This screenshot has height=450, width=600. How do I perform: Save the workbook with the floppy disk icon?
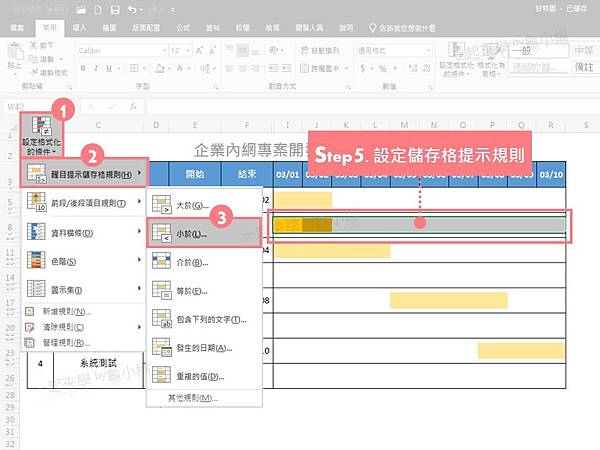tap(115, 10)
